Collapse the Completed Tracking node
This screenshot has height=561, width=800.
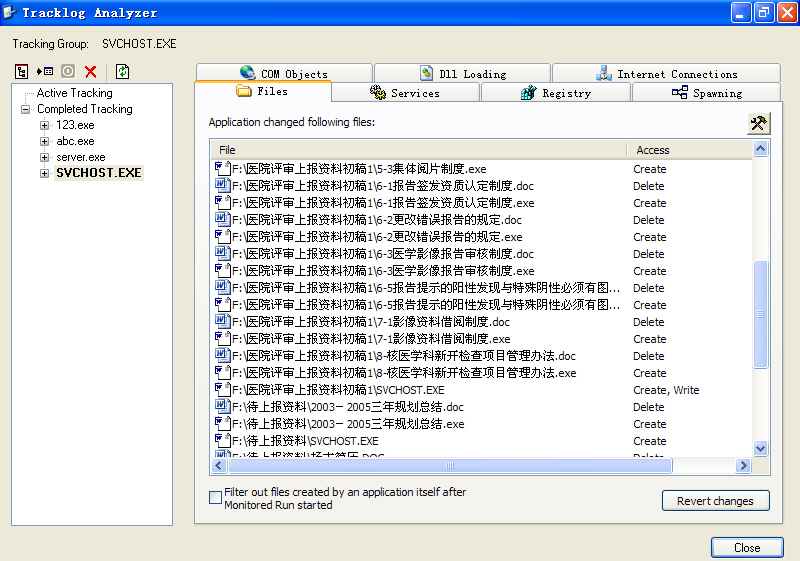26,109
